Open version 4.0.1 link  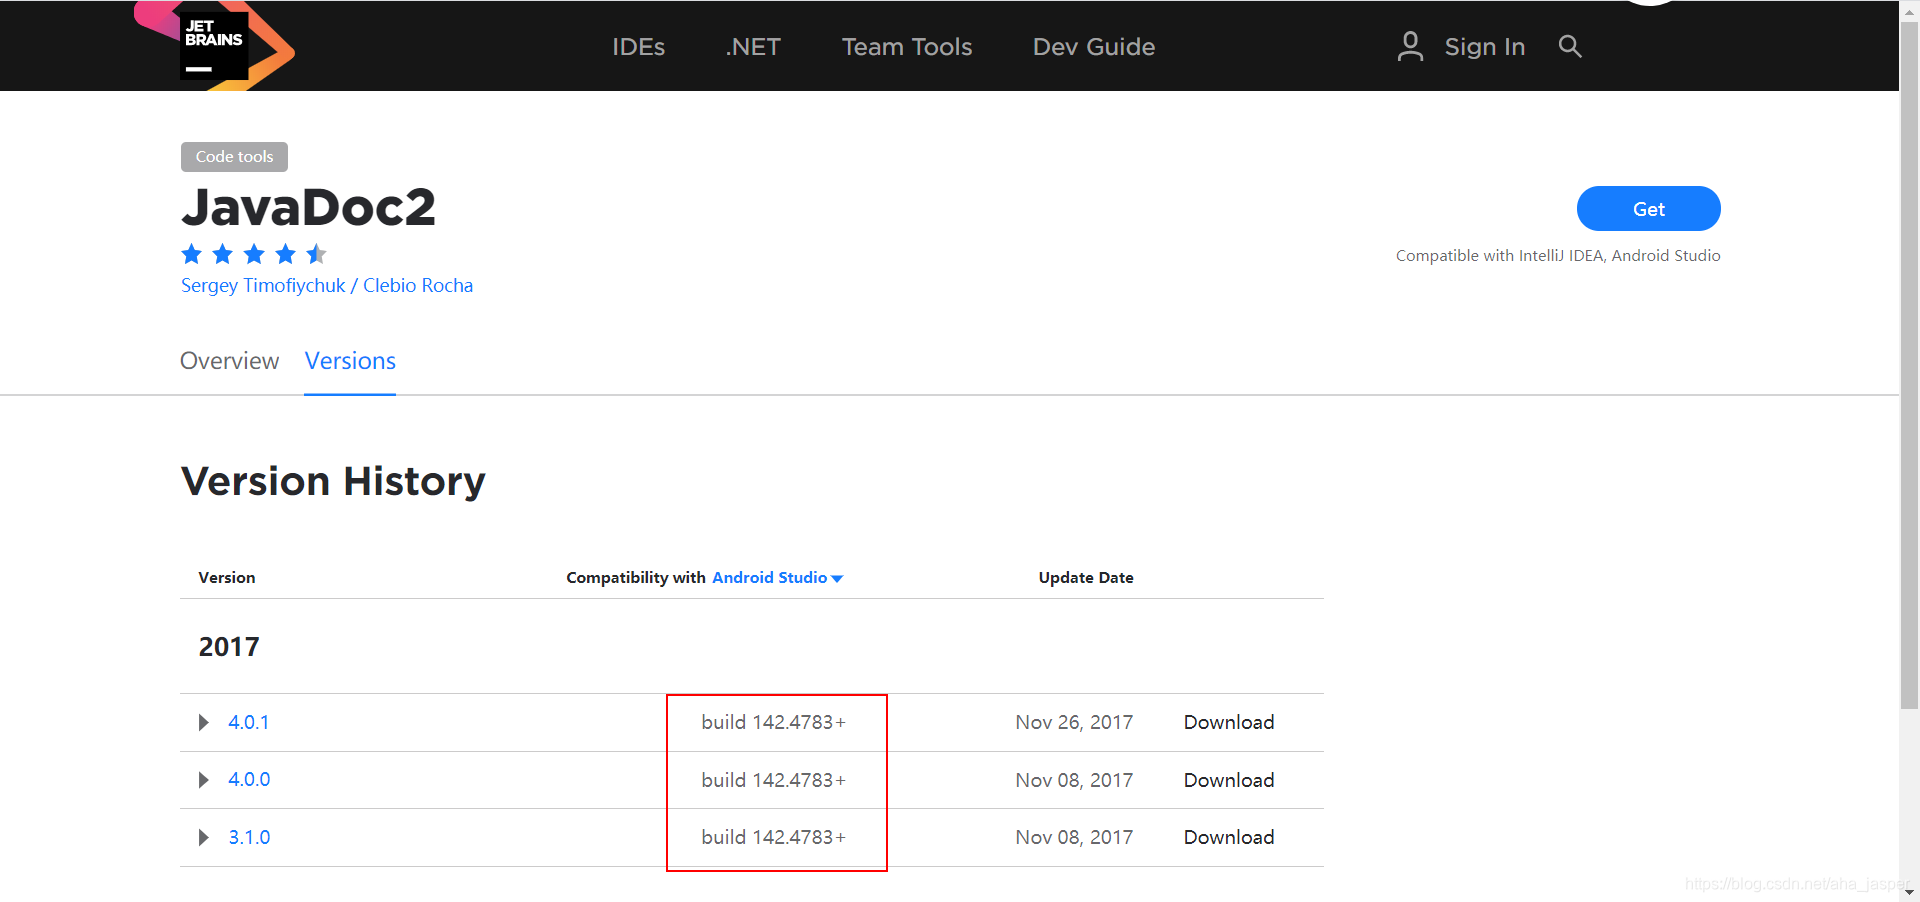click(x=248, y=723)
